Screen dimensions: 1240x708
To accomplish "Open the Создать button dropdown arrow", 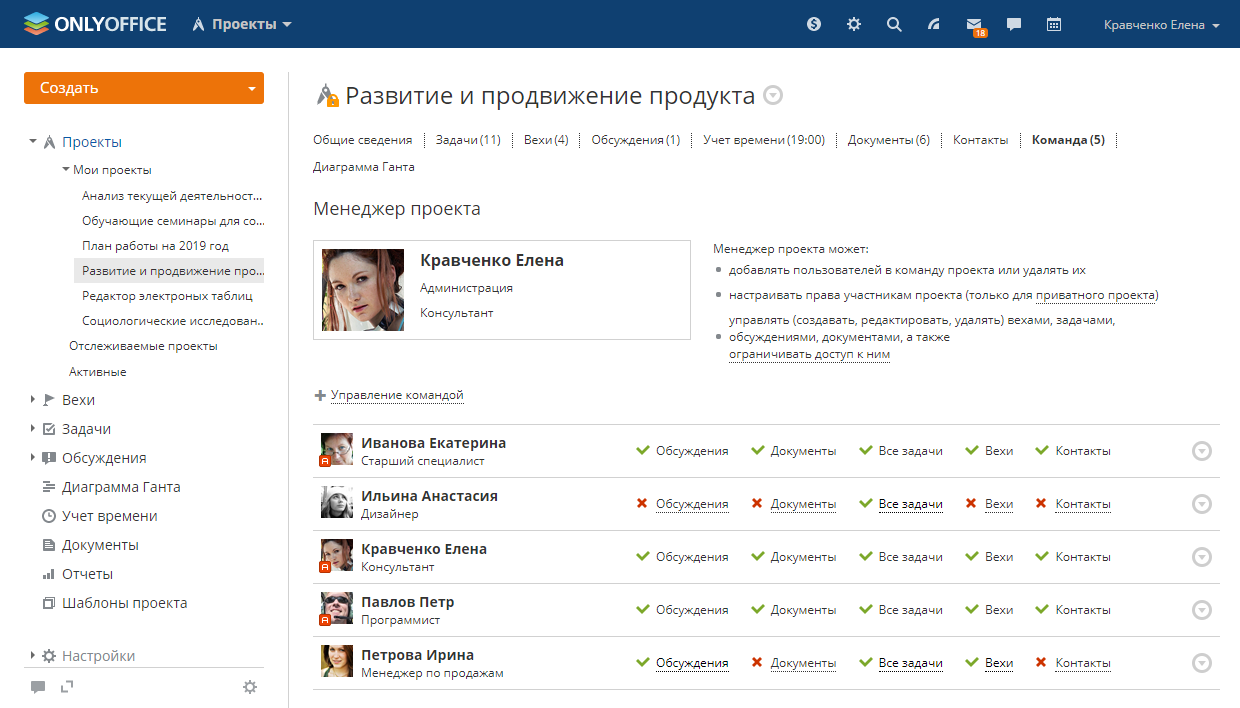I will coord(251,88).
